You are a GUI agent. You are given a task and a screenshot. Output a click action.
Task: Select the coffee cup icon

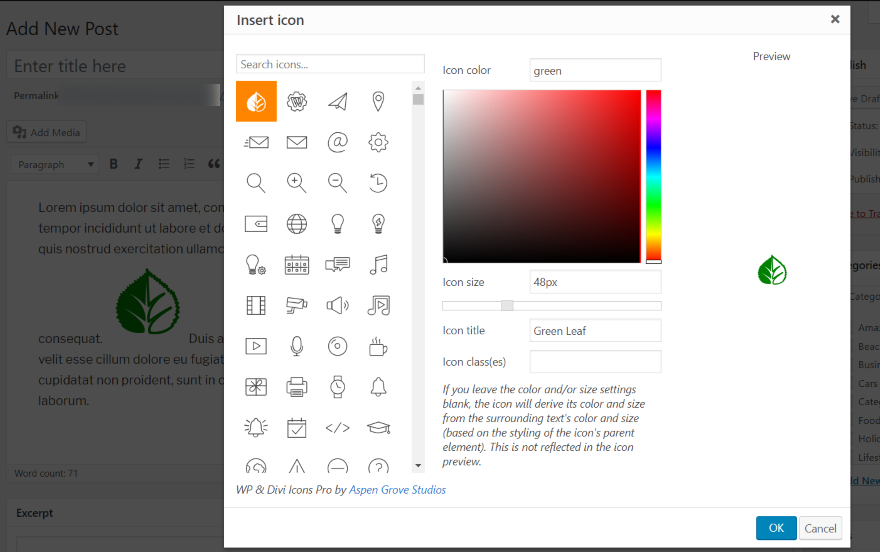(378, 346)
